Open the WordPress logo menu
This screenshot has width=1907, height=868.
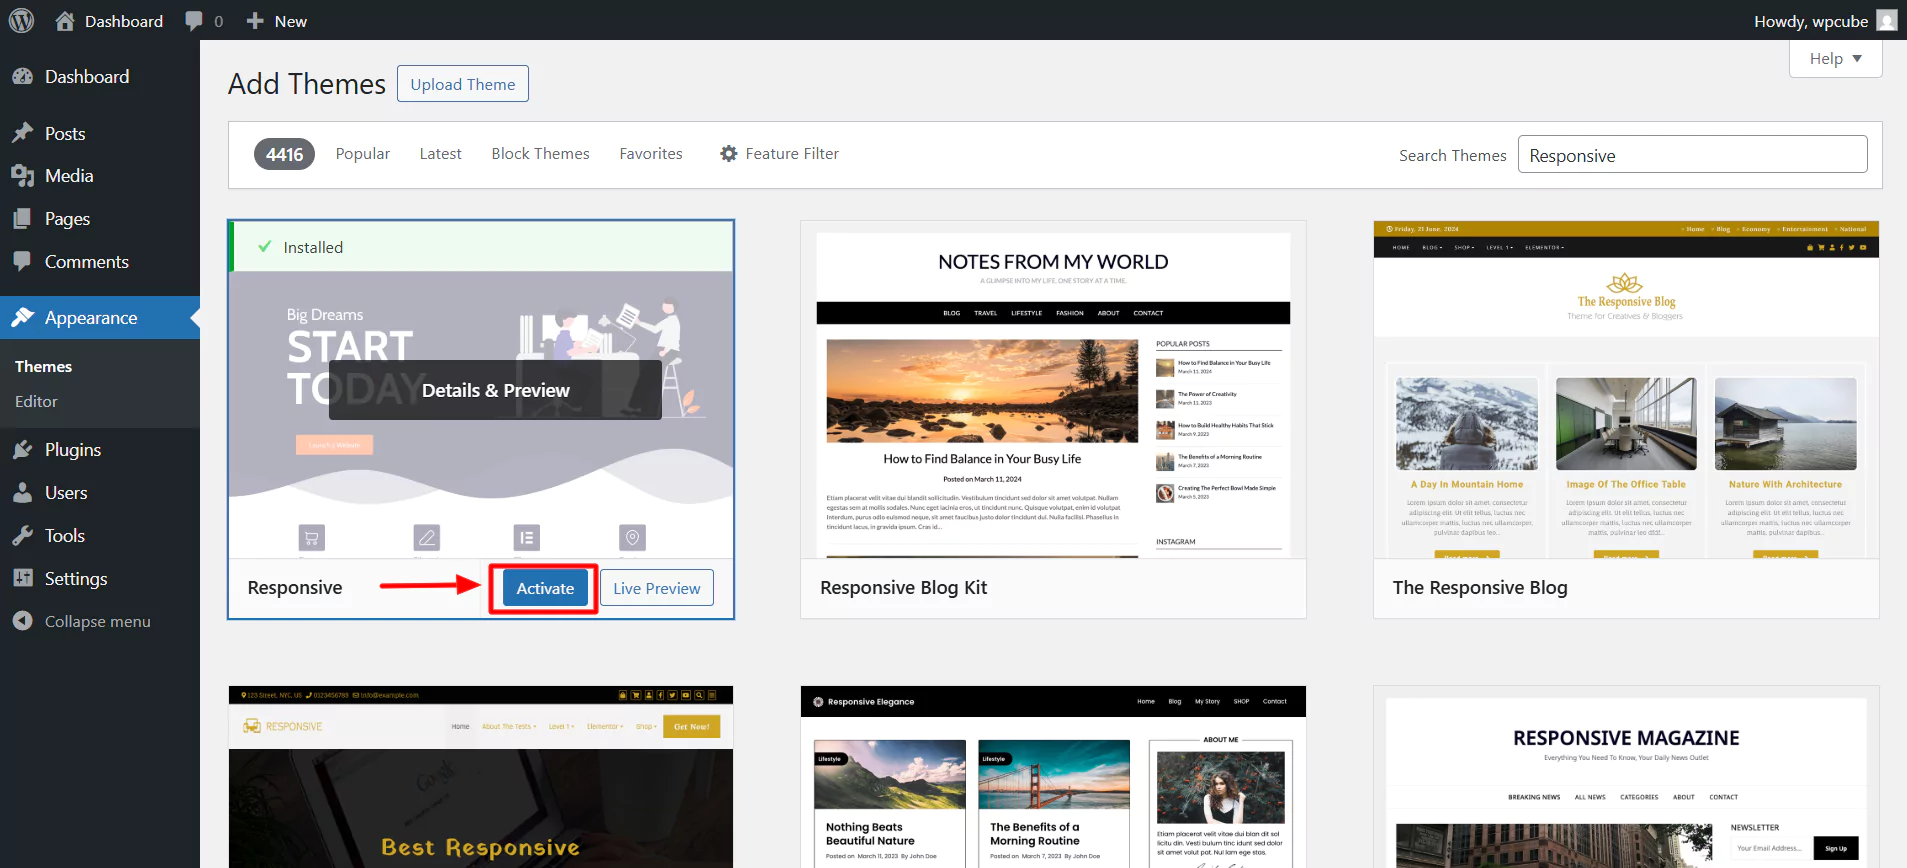21,20
